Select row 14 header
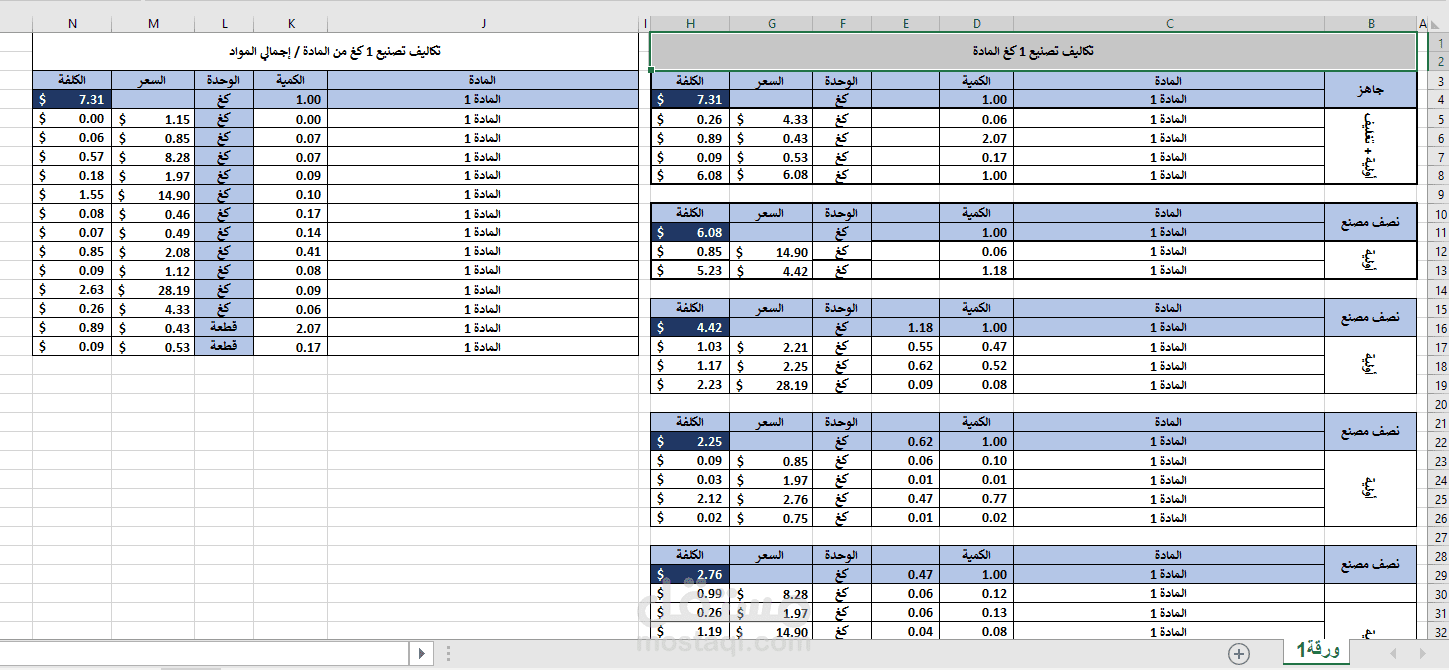 1439,289
